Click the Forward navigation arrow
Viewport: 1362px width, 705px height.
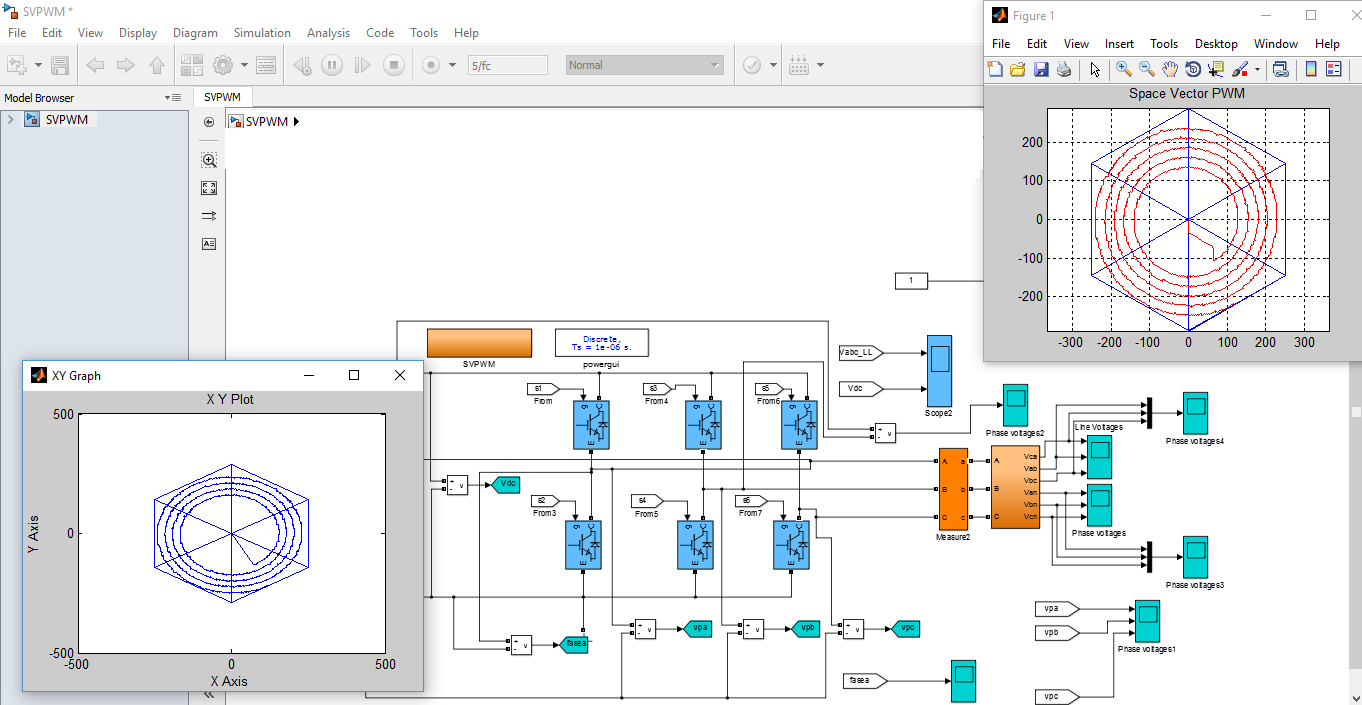126,65
